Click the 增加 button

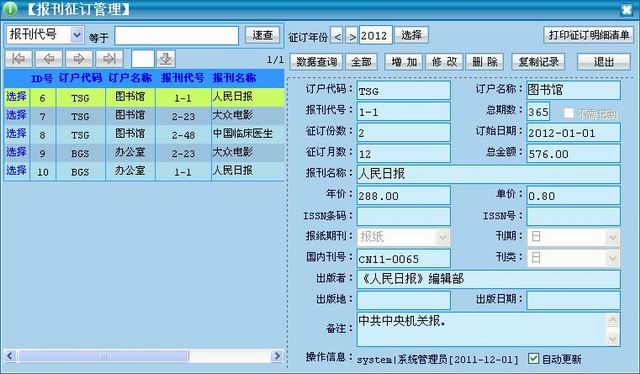pos(404,62)
